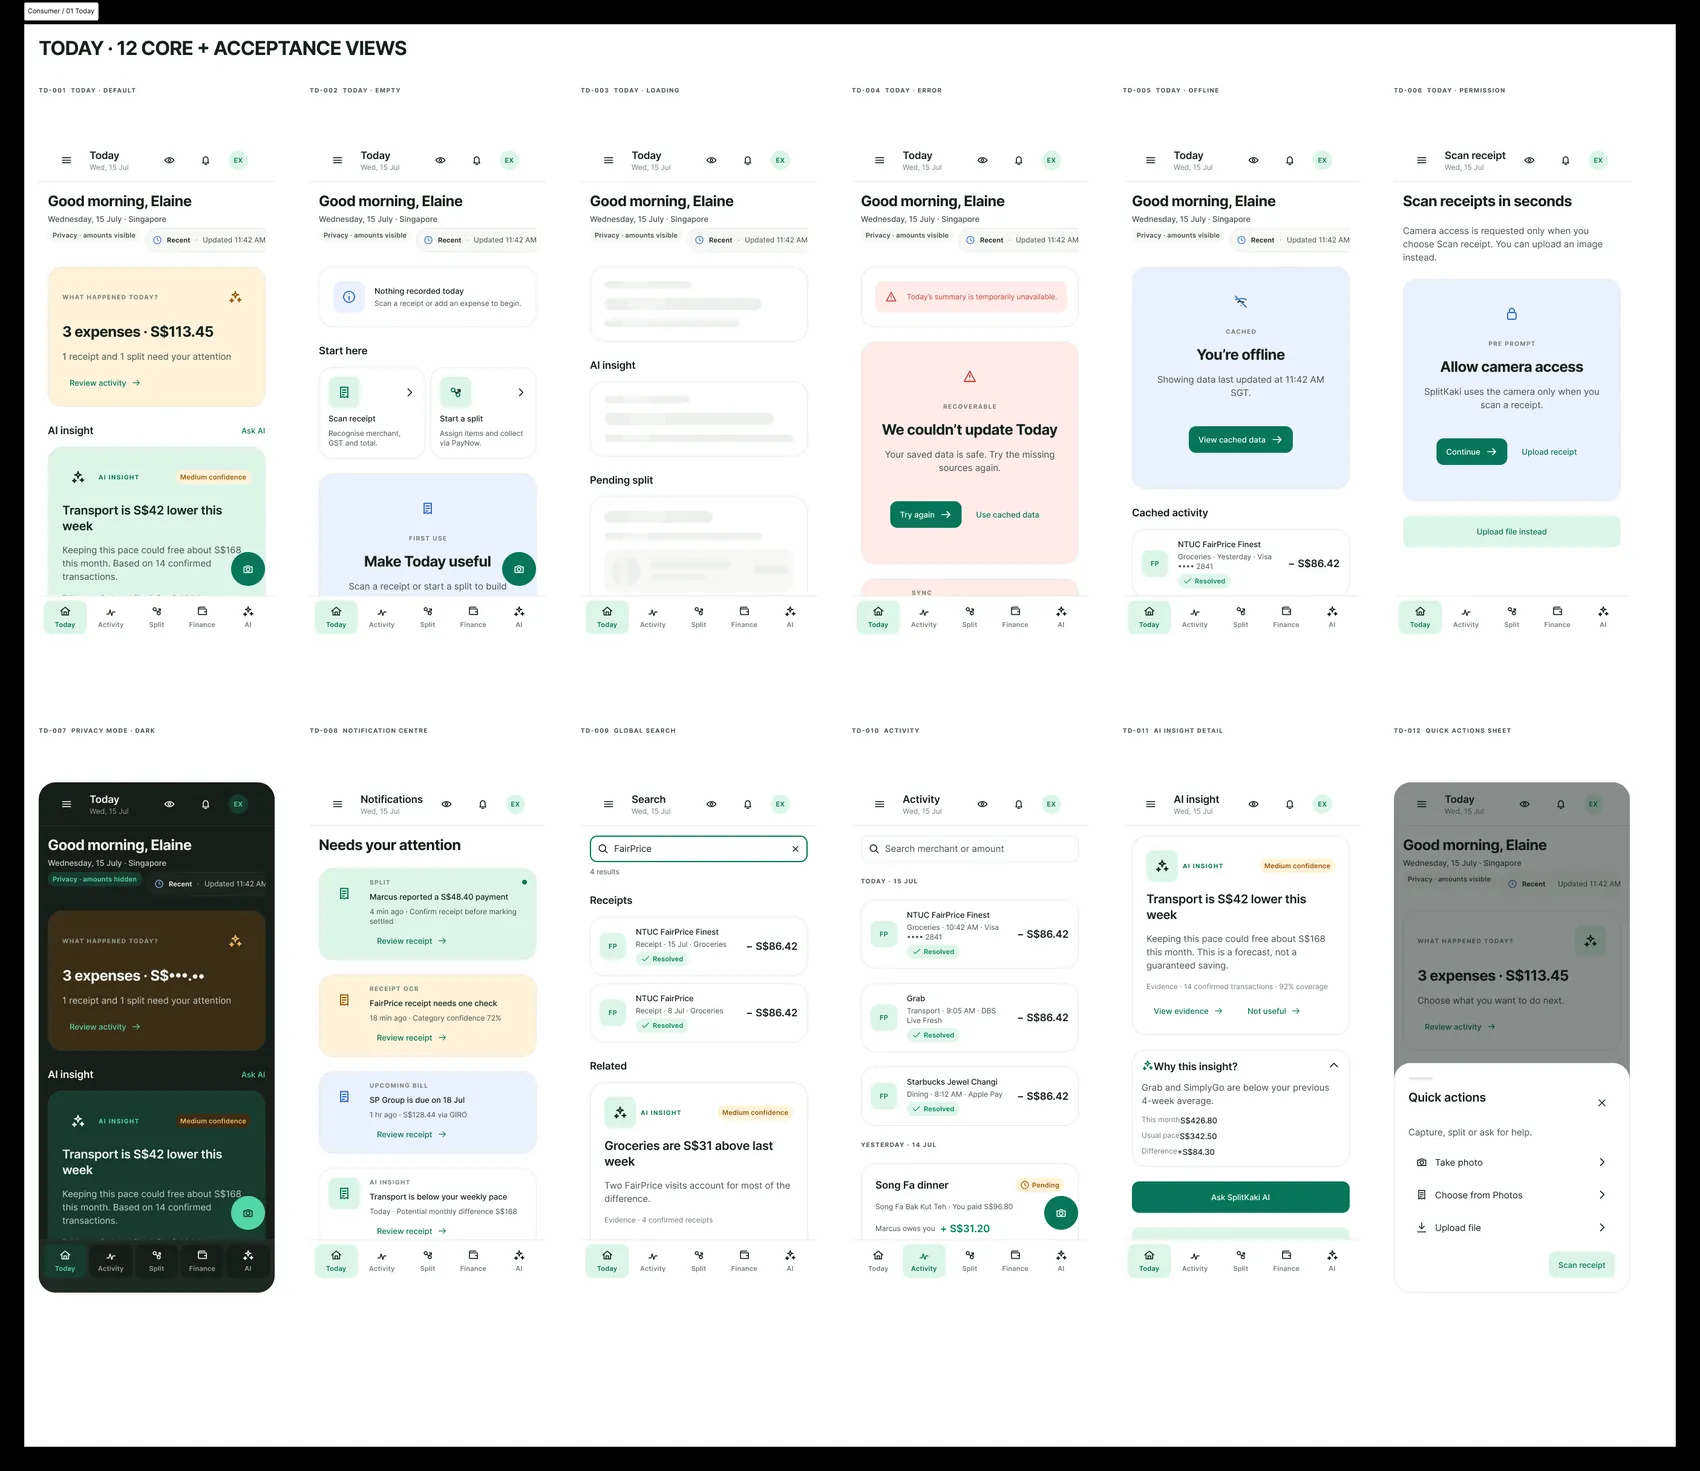Click hamburger menu in Activity screen header

pos(879,804)
